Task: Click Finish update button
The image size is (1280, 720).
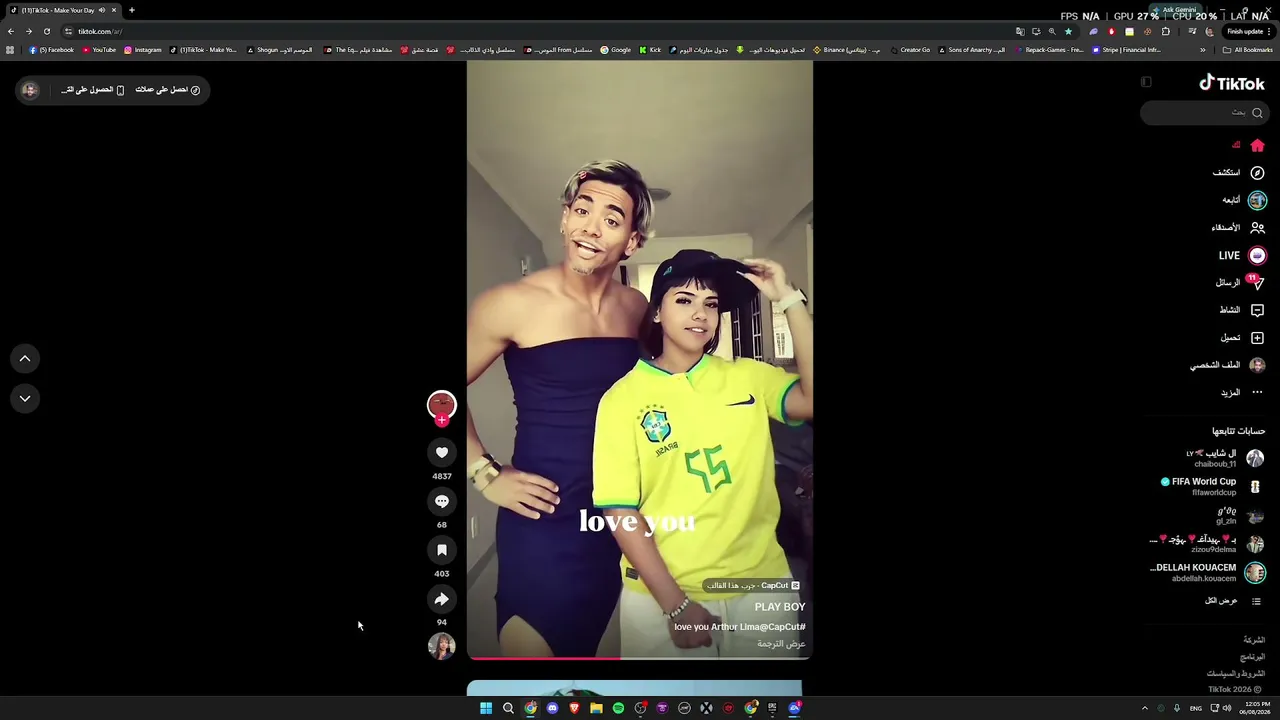Action: [x=1249, y=31]
